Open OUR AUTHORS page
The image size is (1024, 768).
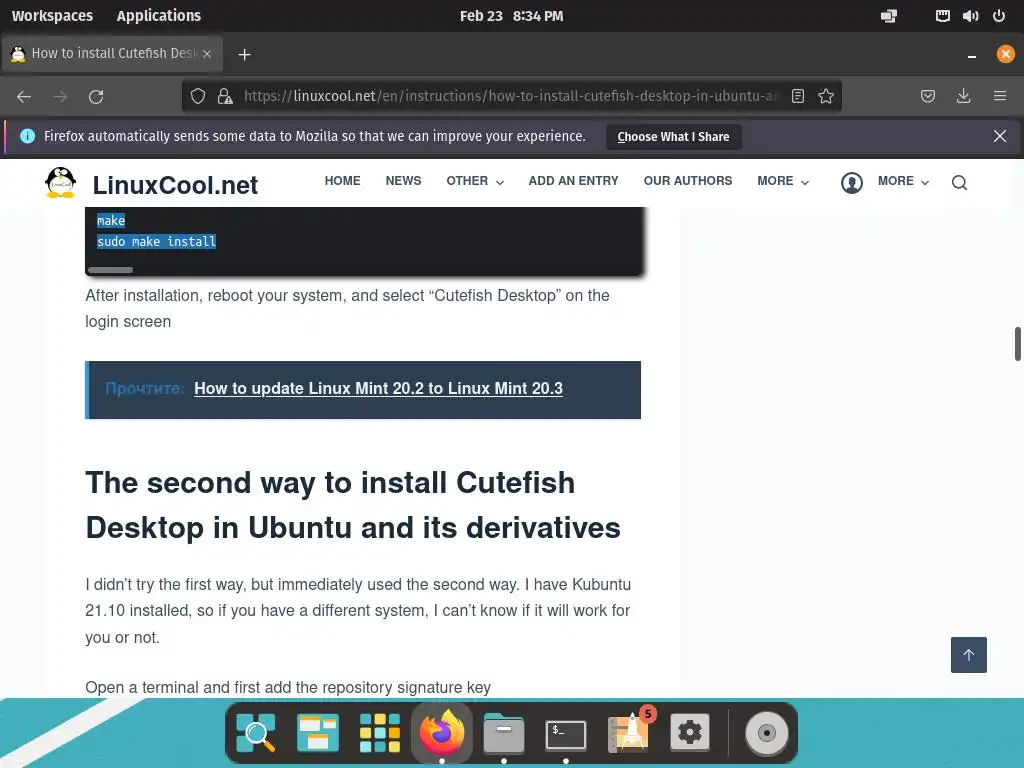(x=688, y=181)
